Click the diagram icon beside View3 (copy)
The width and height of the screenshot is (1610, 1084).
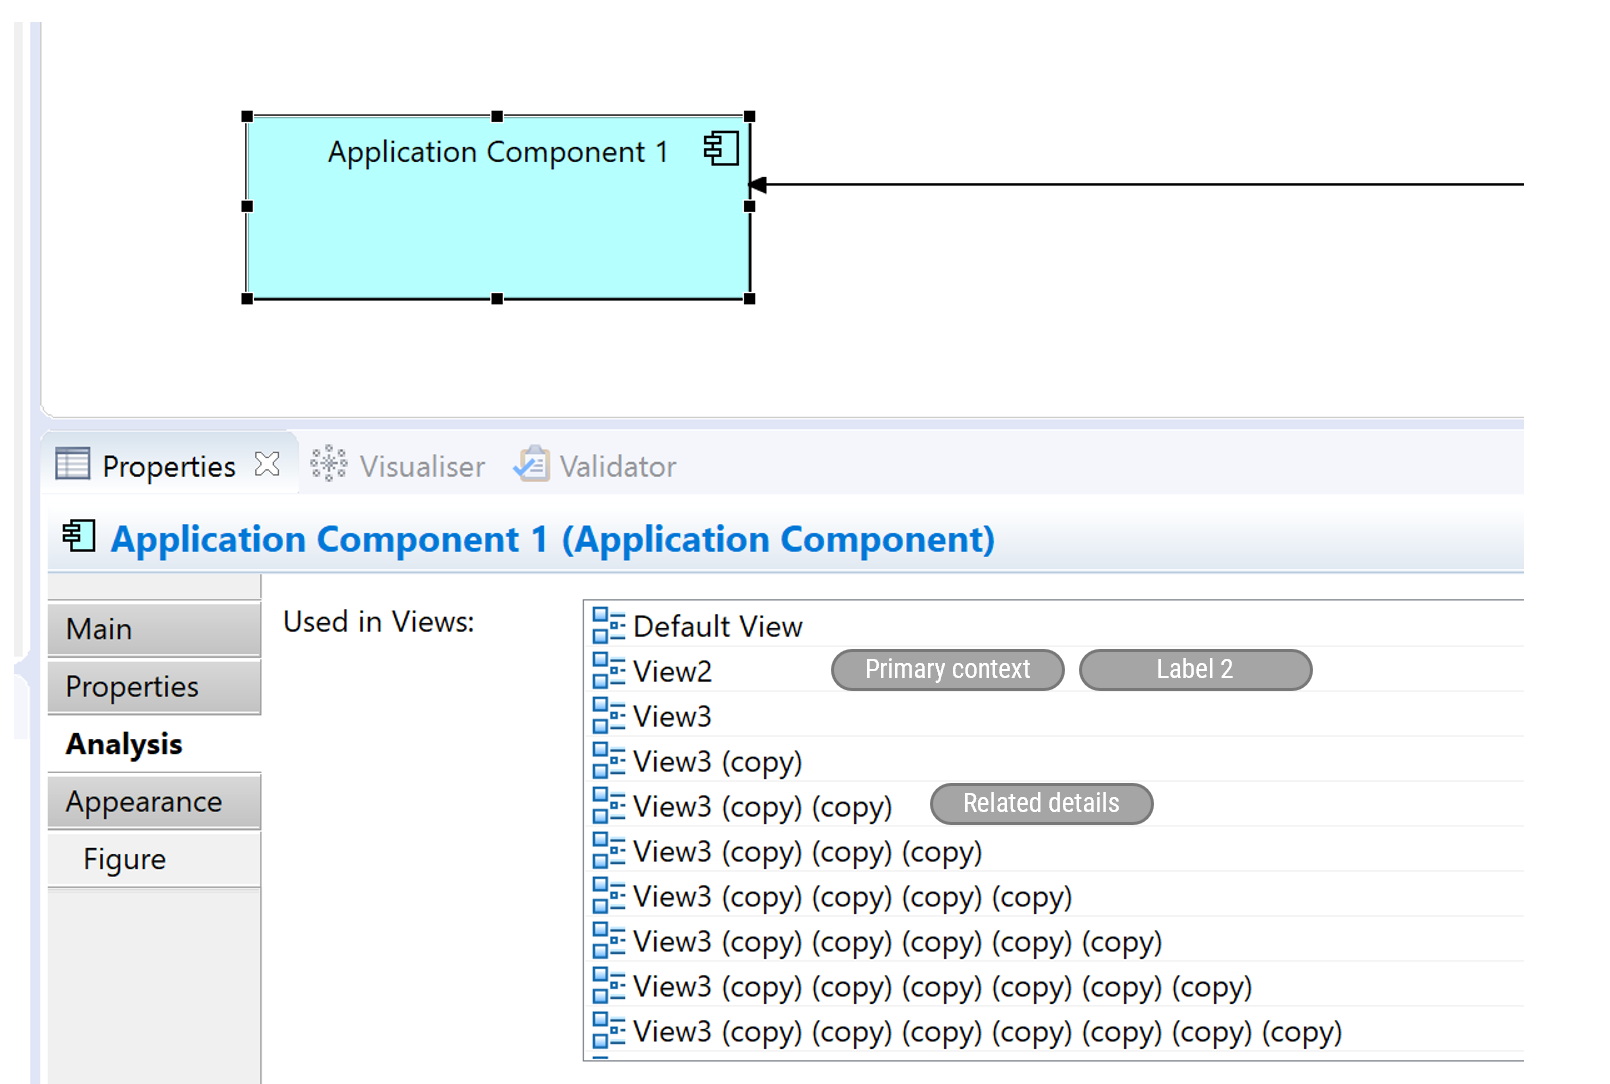coord(609,761)
